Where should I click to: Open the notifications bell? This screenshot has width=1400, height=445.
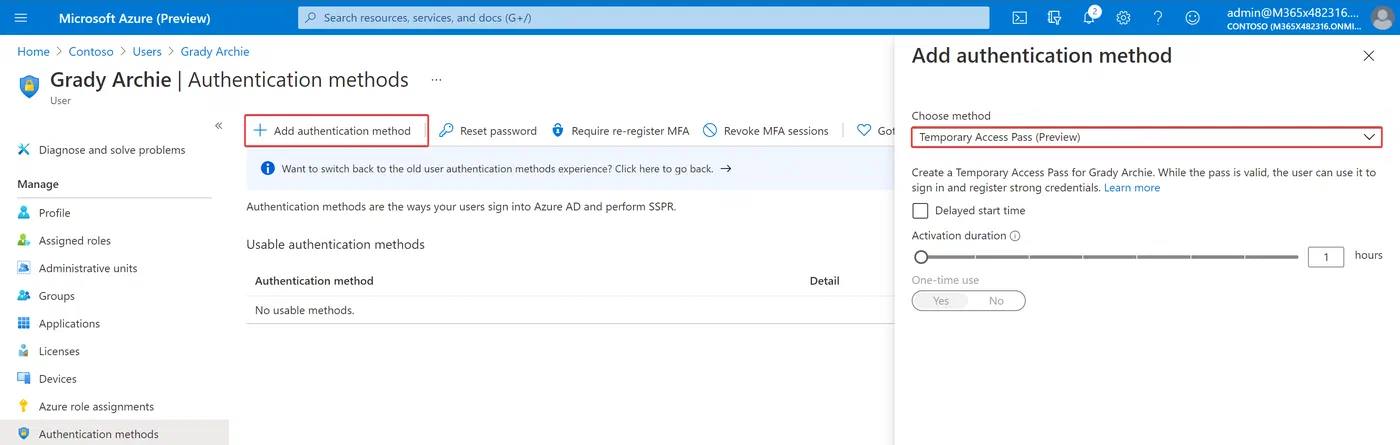click(x=1090, y=18)
